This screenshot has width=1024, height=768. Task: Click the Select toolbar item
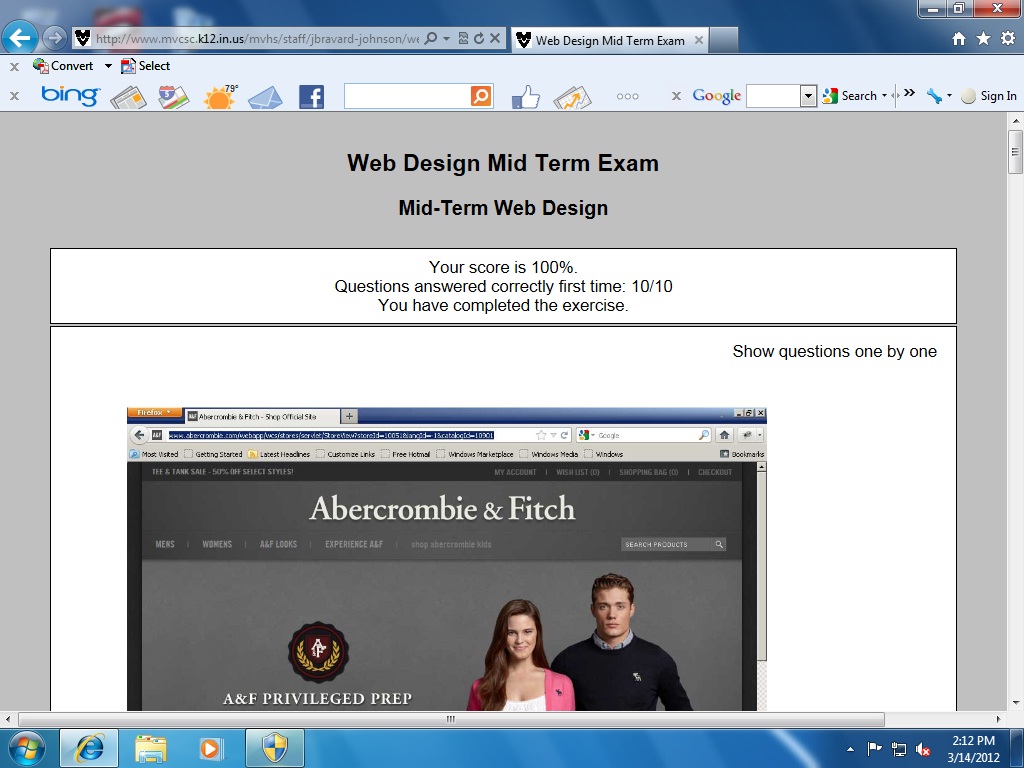click(146, 66)
